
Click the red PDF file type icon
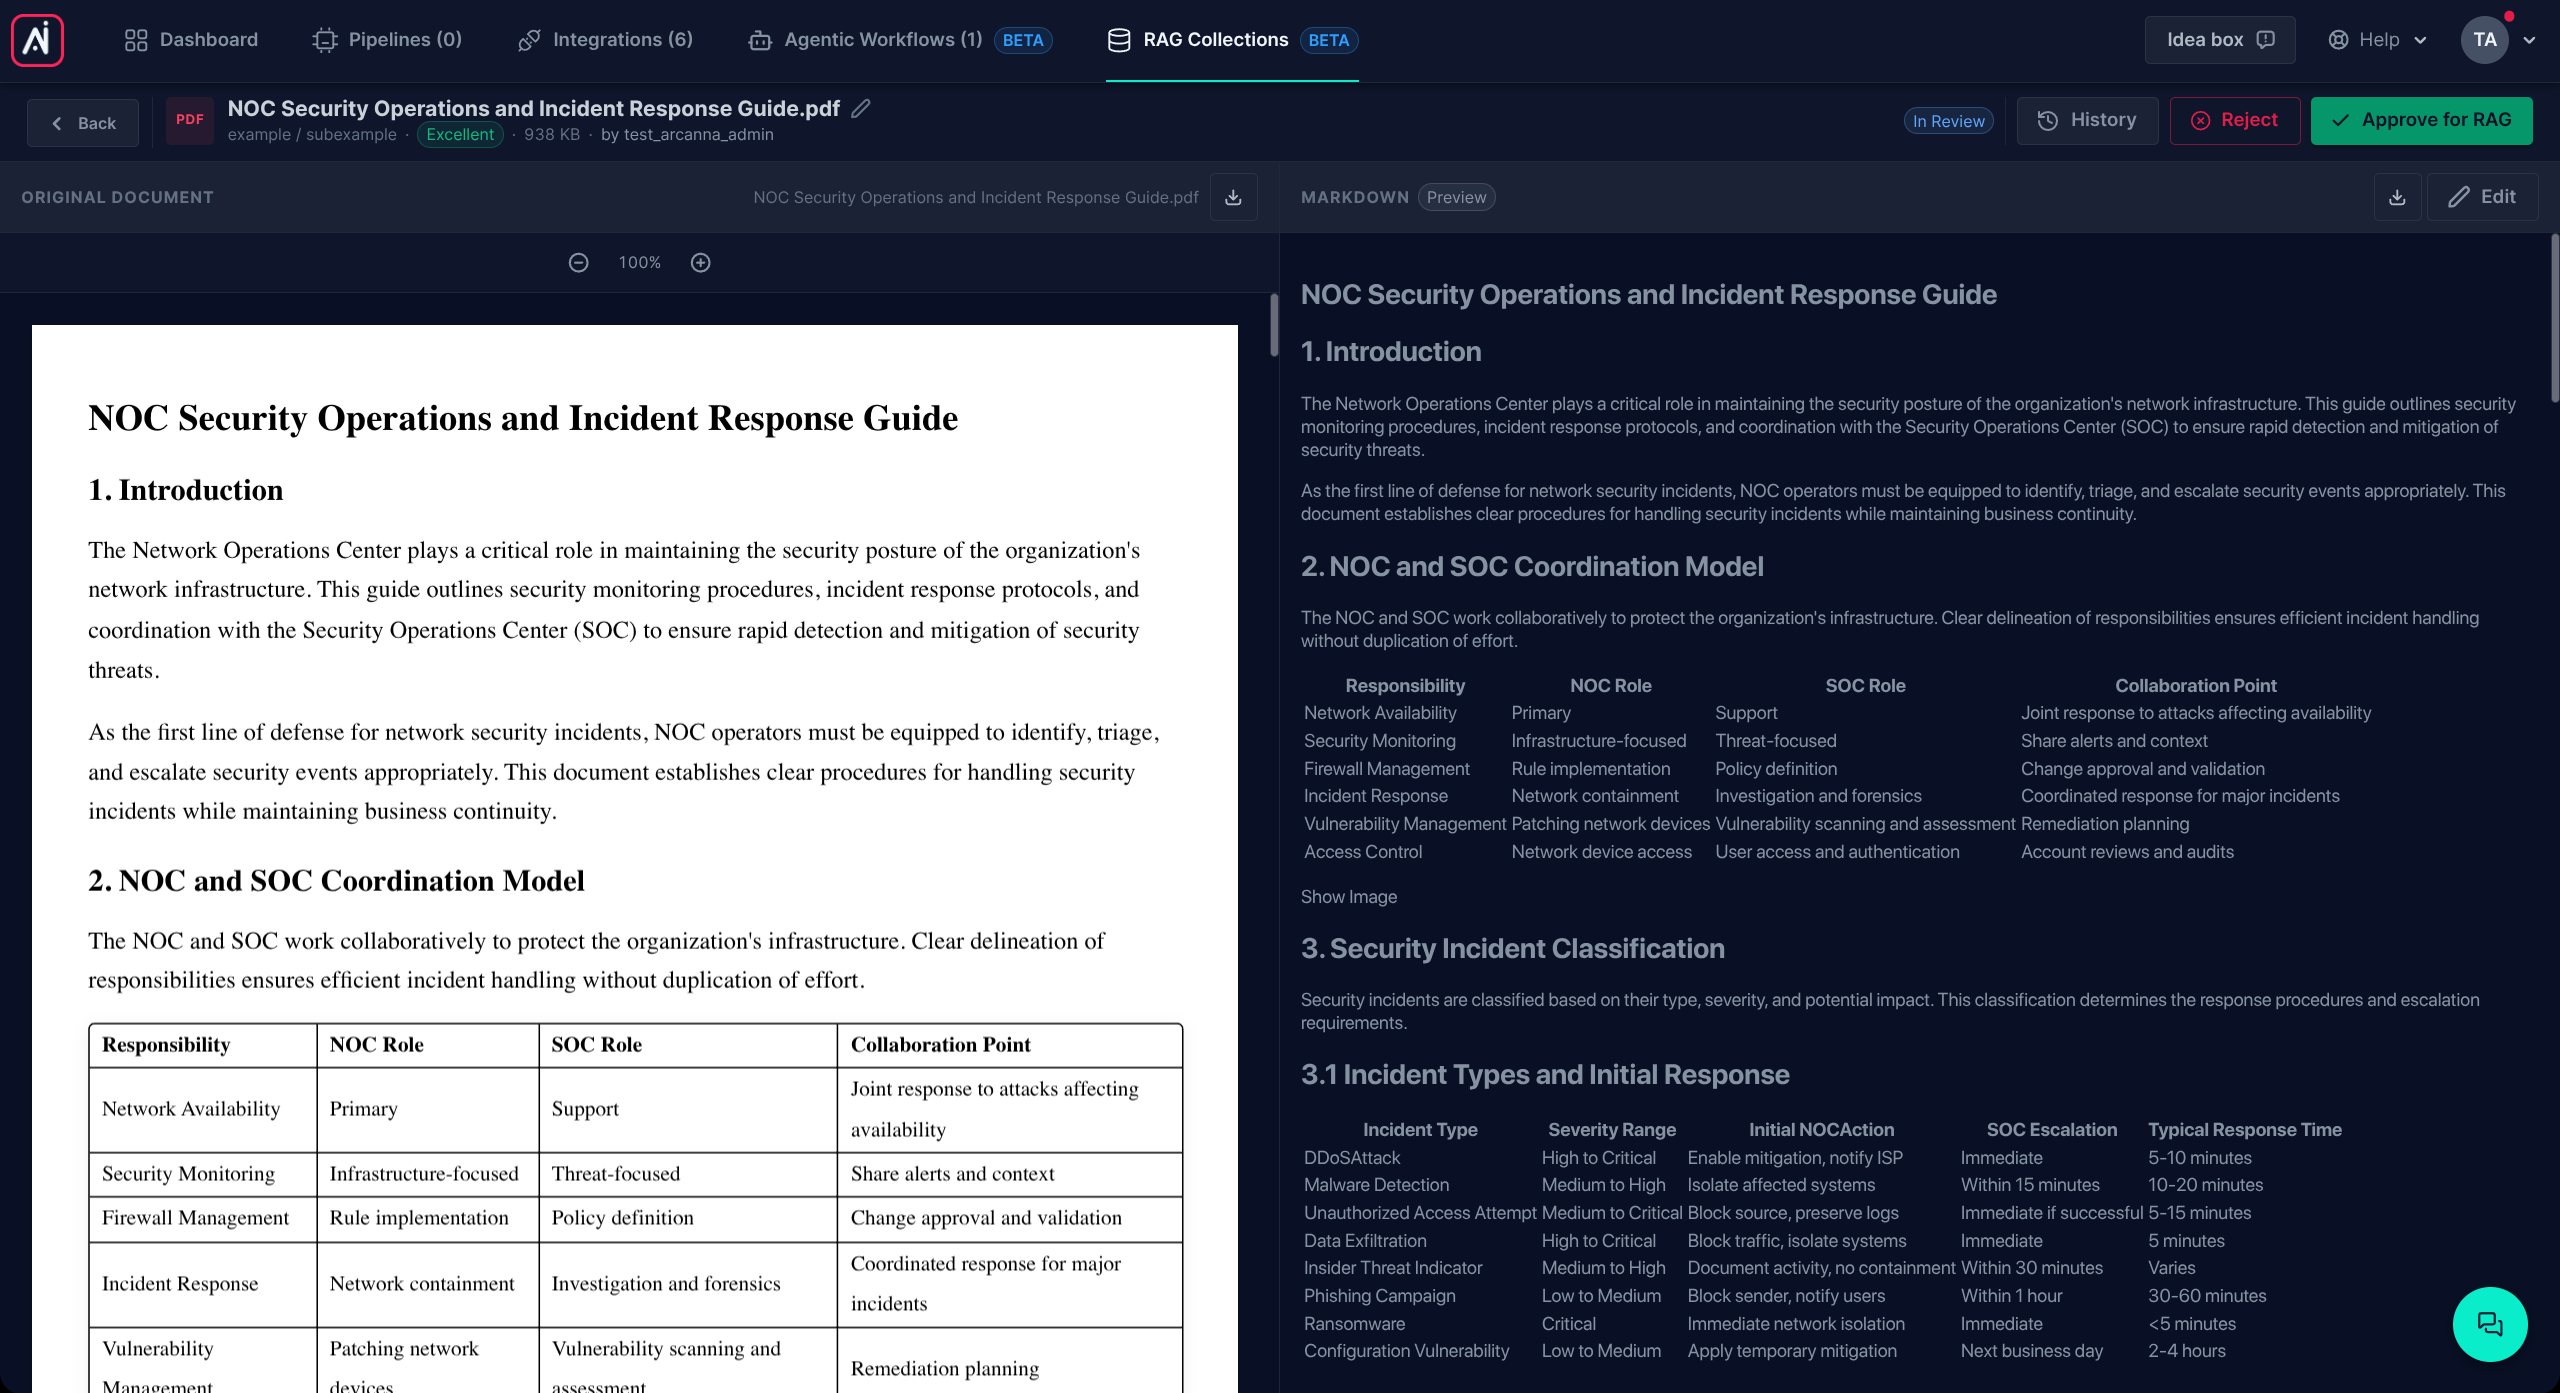[x=190, y=120]
